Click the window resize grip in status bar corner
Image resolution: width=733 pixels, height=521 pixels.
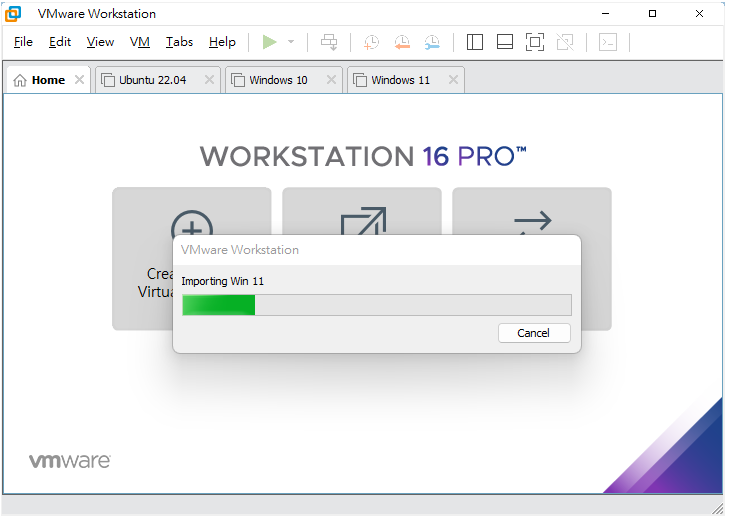coord(718,509)
